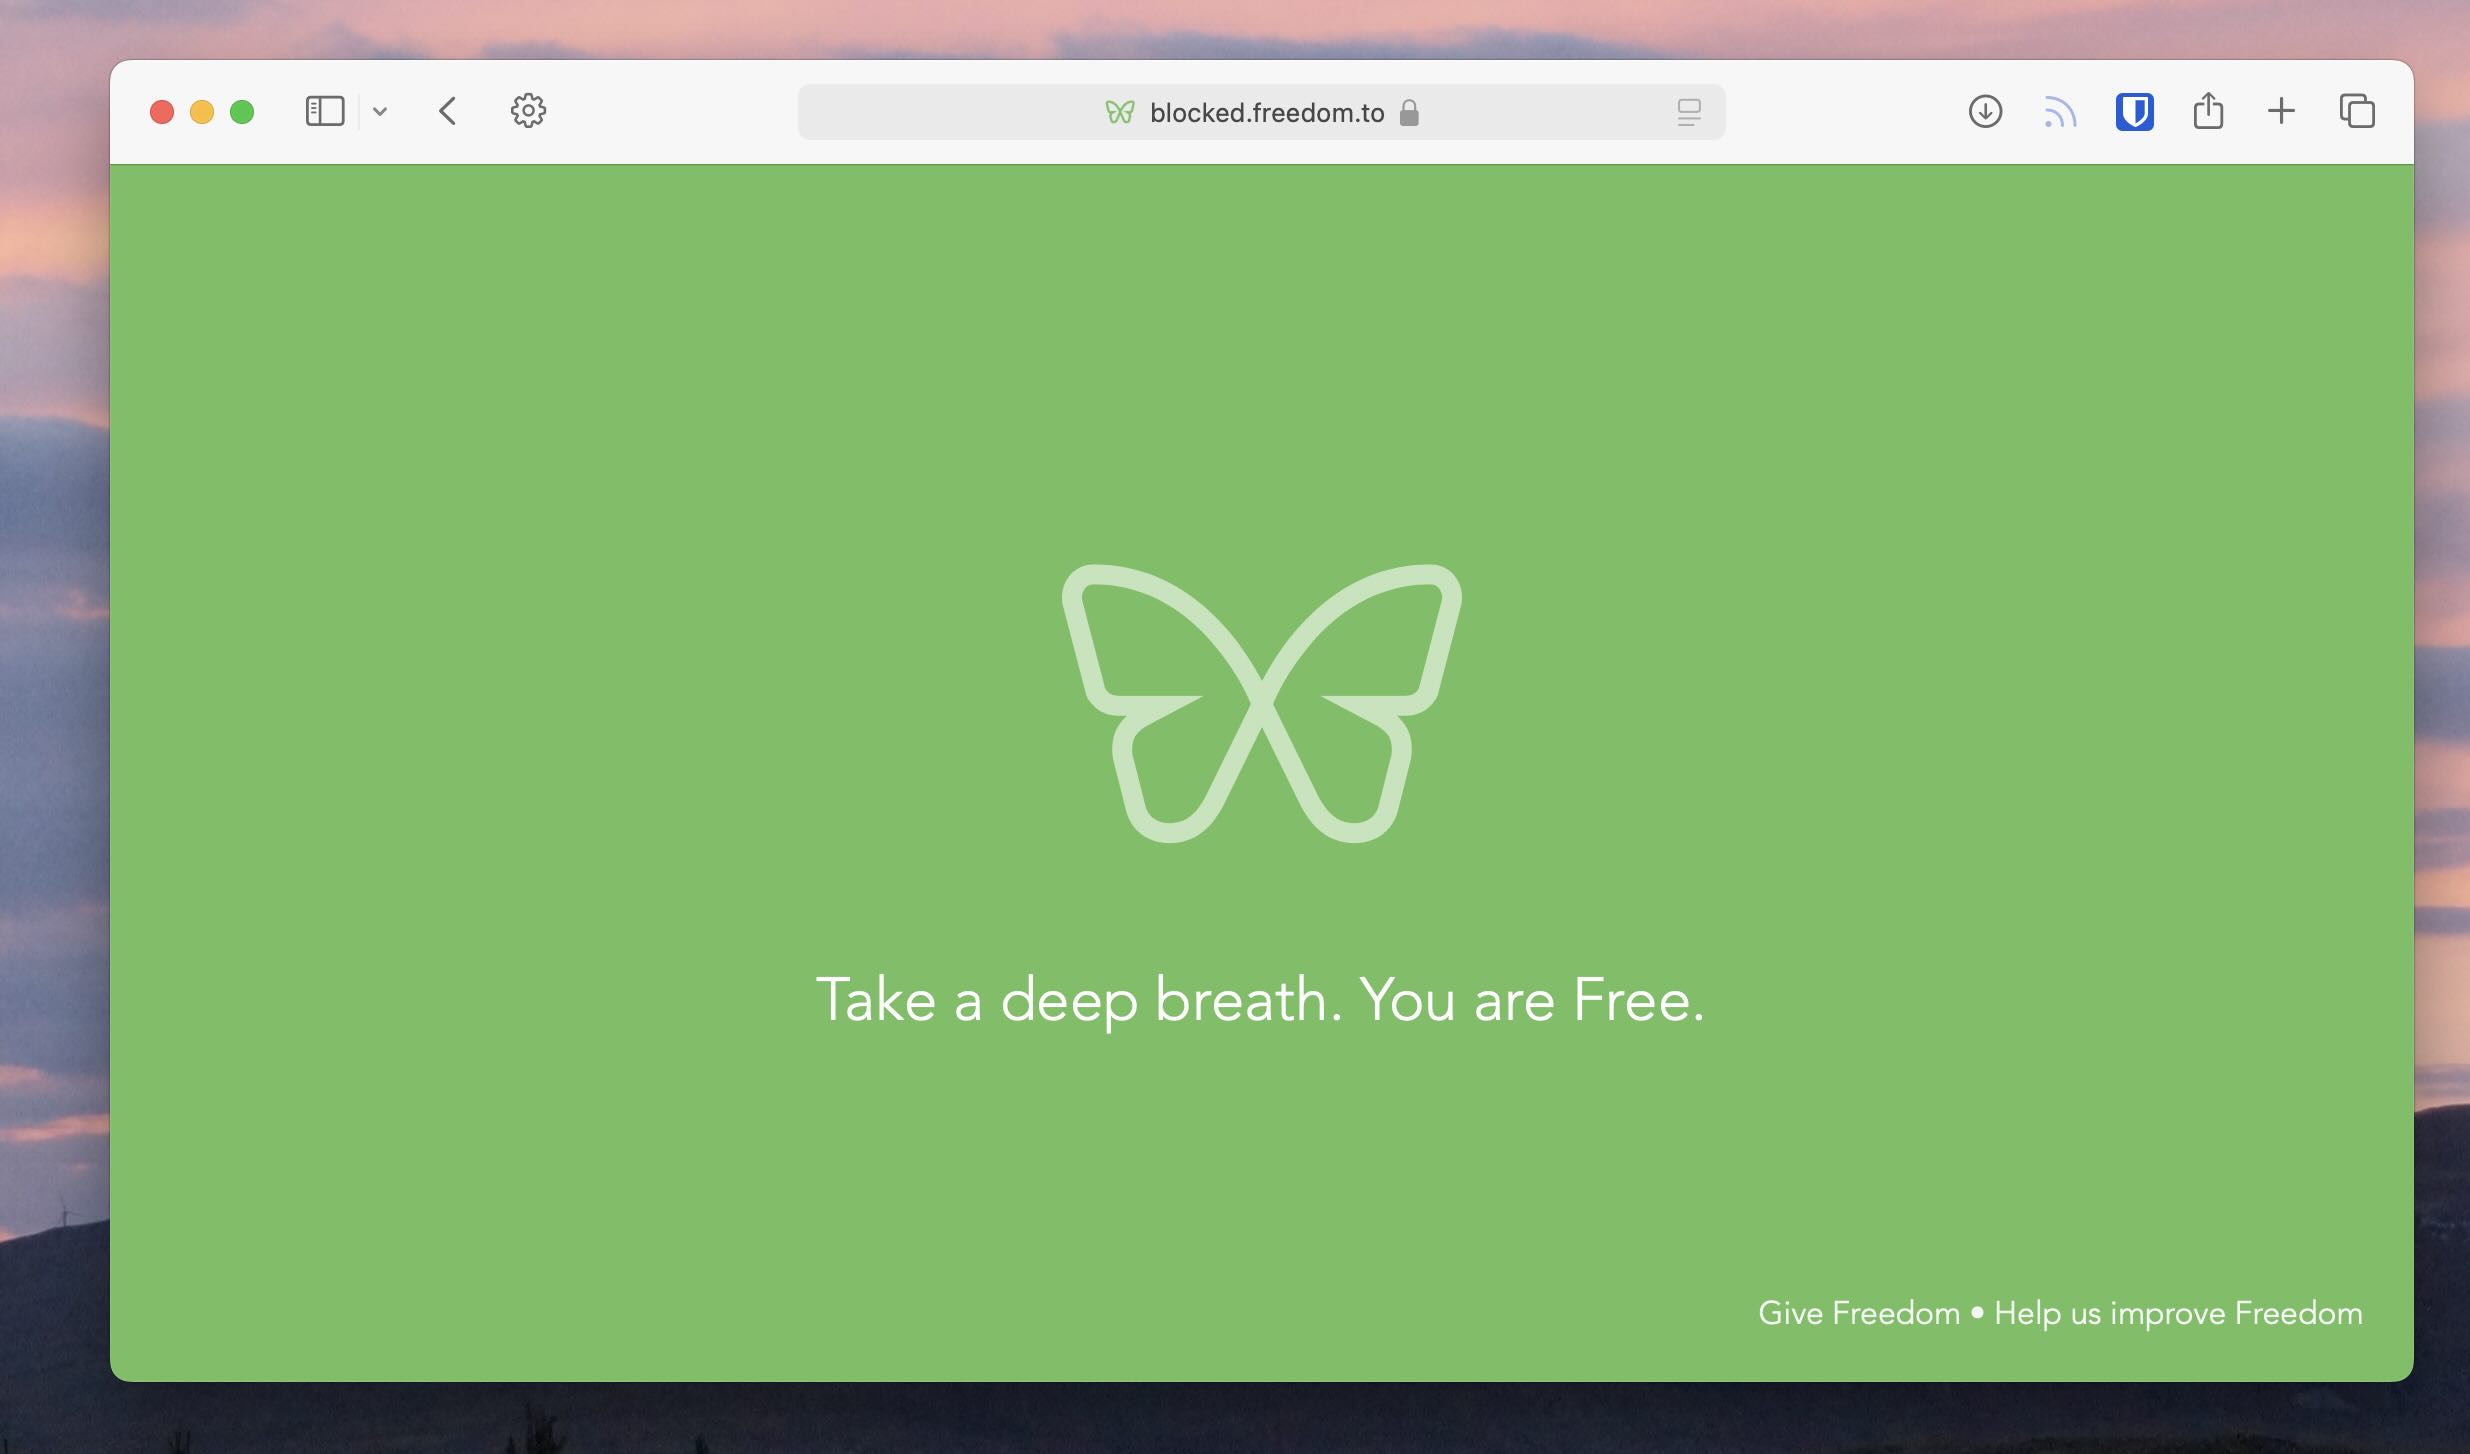The width and height of the screenshot is (2470, 1454).
Task: Click the 'Take a deep breath' headline
Action: 1260,999
